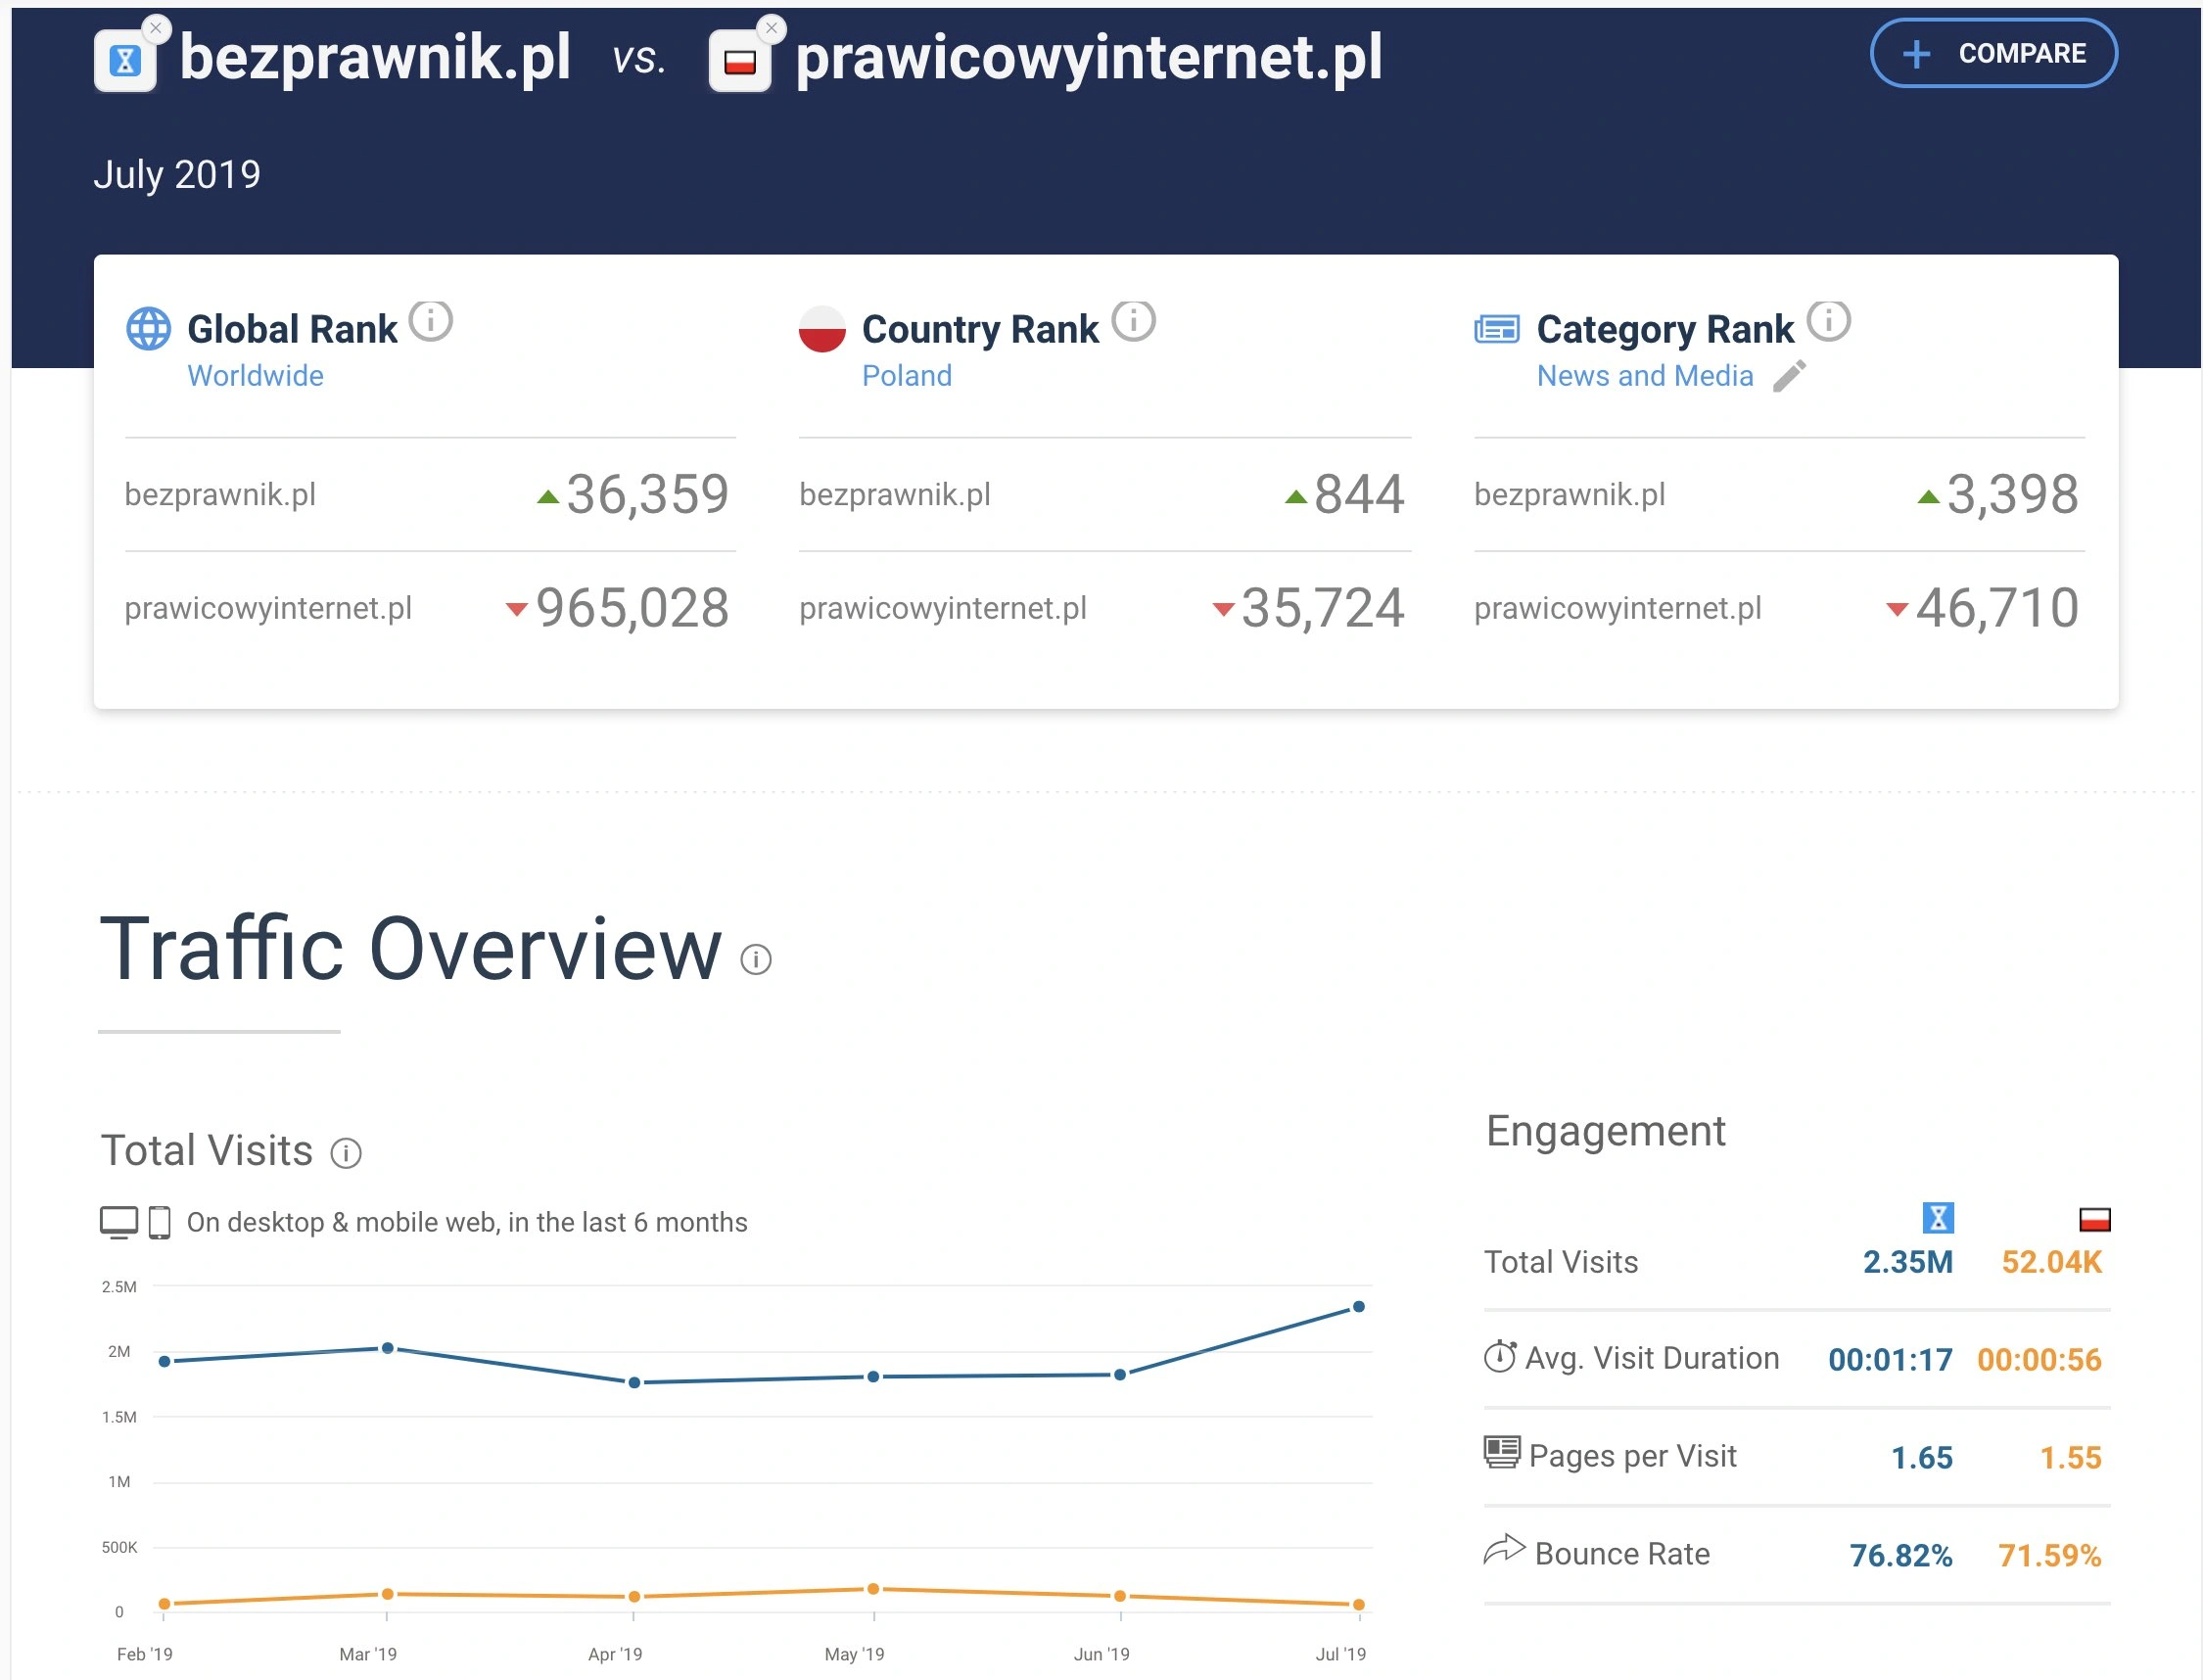Click the Bounce Rate arrow icon
This screenshot has height=1680, width=2203.
coord(1504,1548)
